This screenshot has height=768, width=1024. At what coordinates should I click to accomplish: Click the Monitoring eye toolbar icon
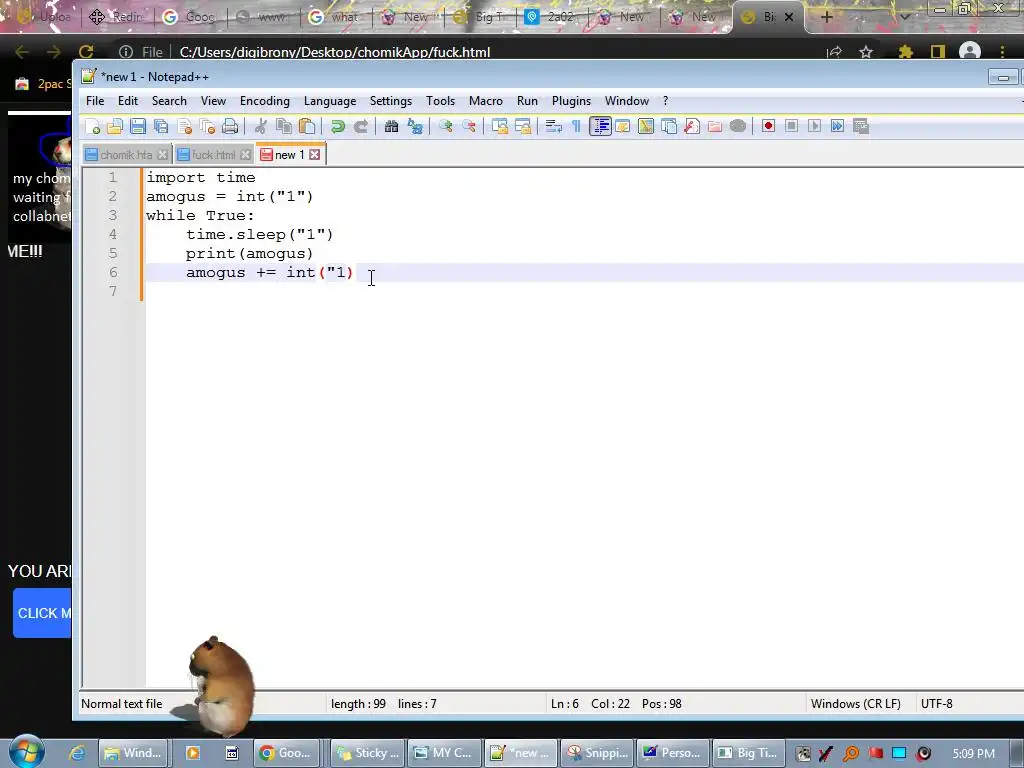click(738, 126)
